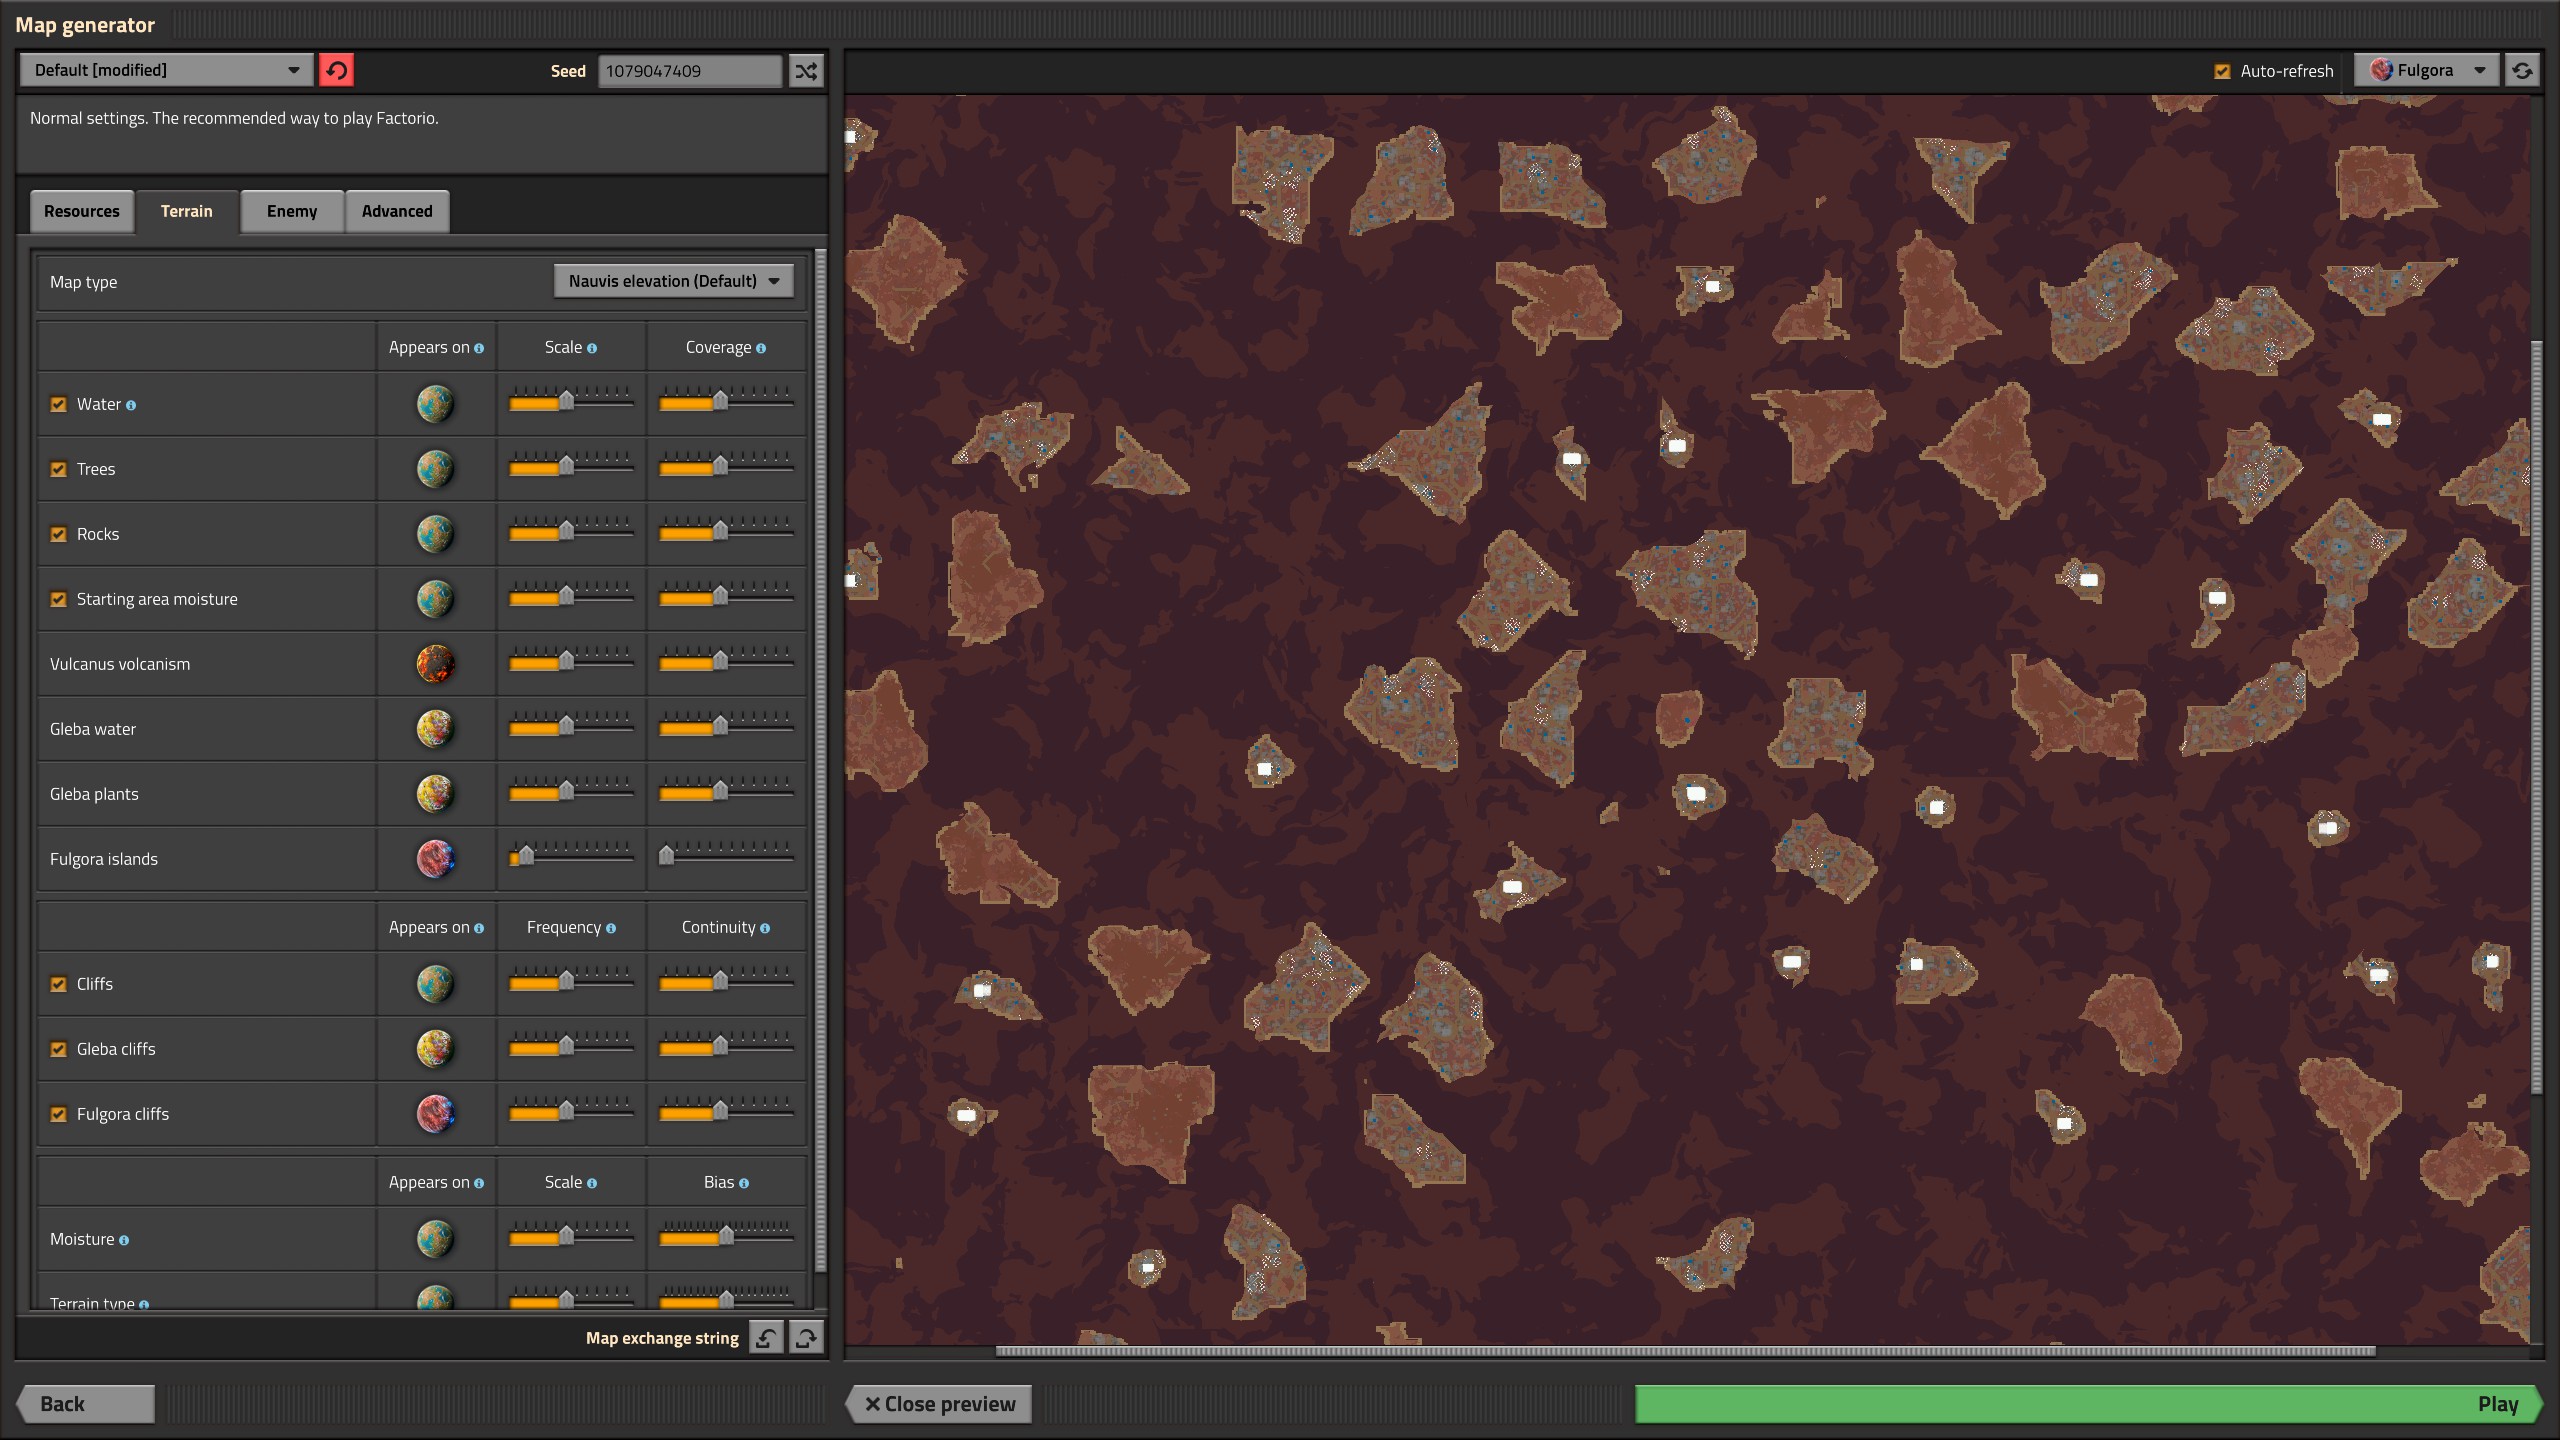The image size is (2560, 1440).
Task: Click Gleba planet icon in Gleba cliffs row
Action: pos(435,1049)
